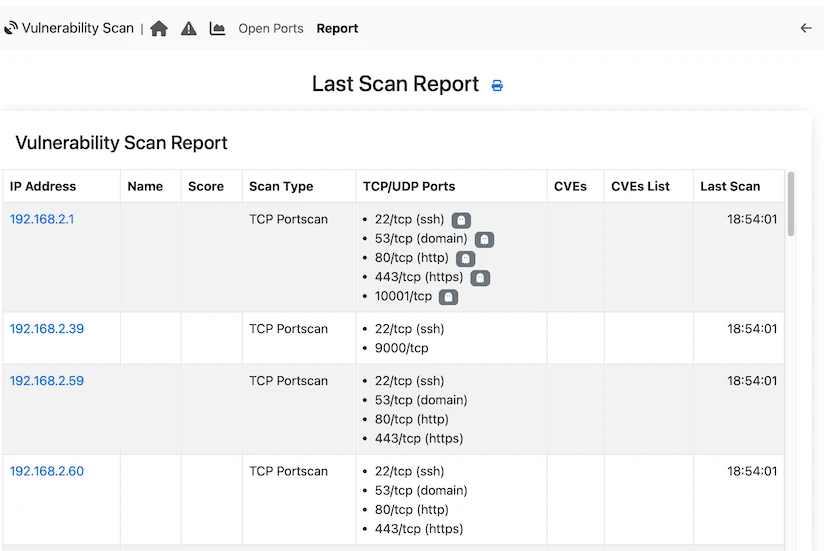Click the back arrow at top right
Image resolution: width=827 pixels, height=551 pixels.
click(x=806, y=28)
